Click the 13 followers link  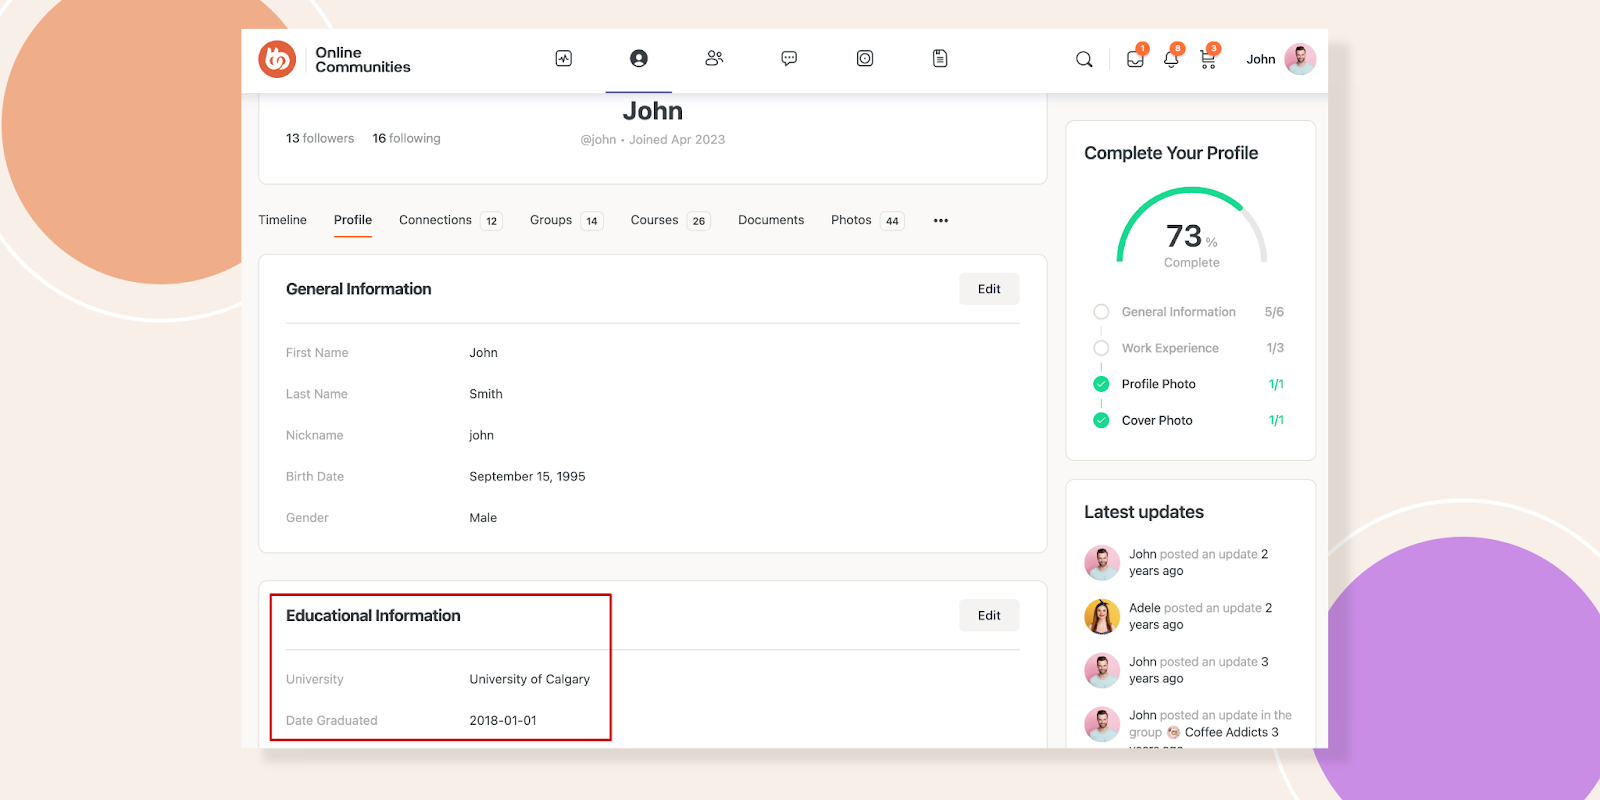click(x=320, y=138)
